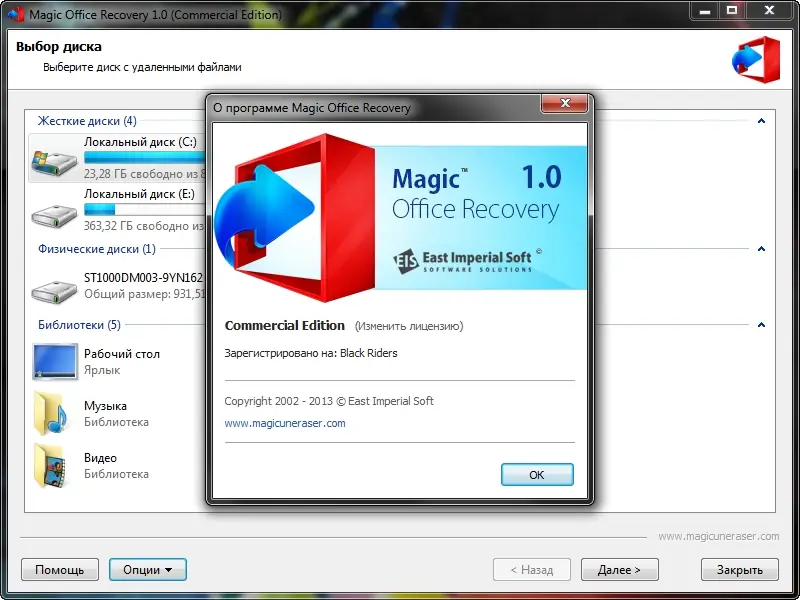Click the Commercial Edition text
Image resolution: width=800 pixels, height=600 pixels.
coord(285,326)
